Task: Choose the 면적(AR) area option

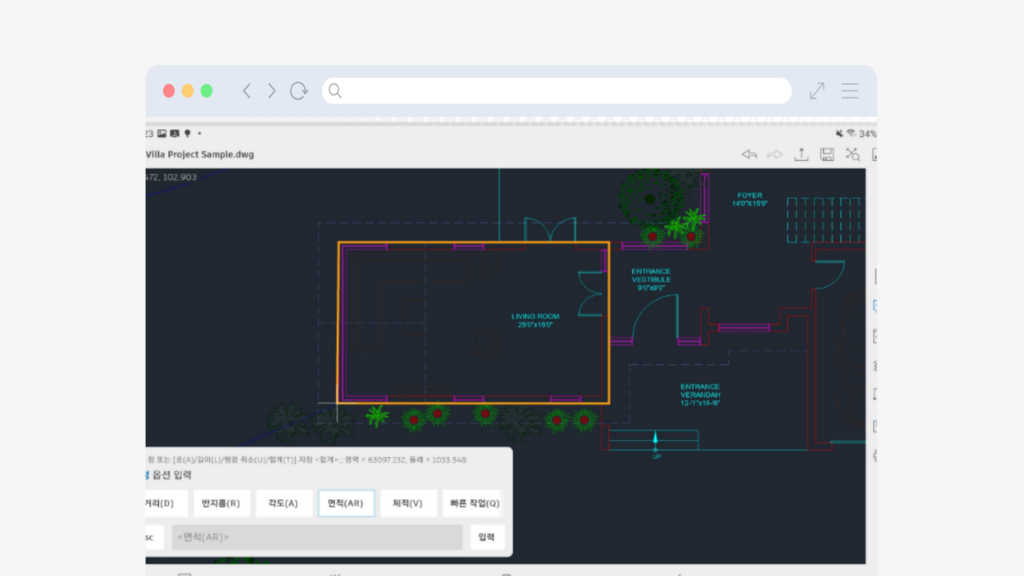Action: click(x=346, y=503)
